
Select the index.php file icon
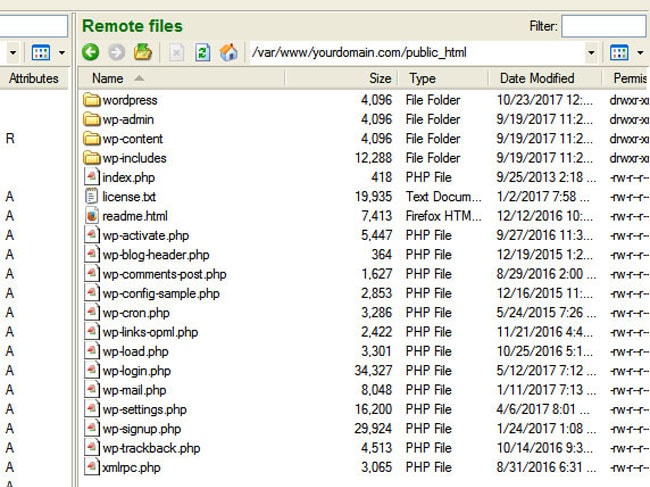pos(92,177)
